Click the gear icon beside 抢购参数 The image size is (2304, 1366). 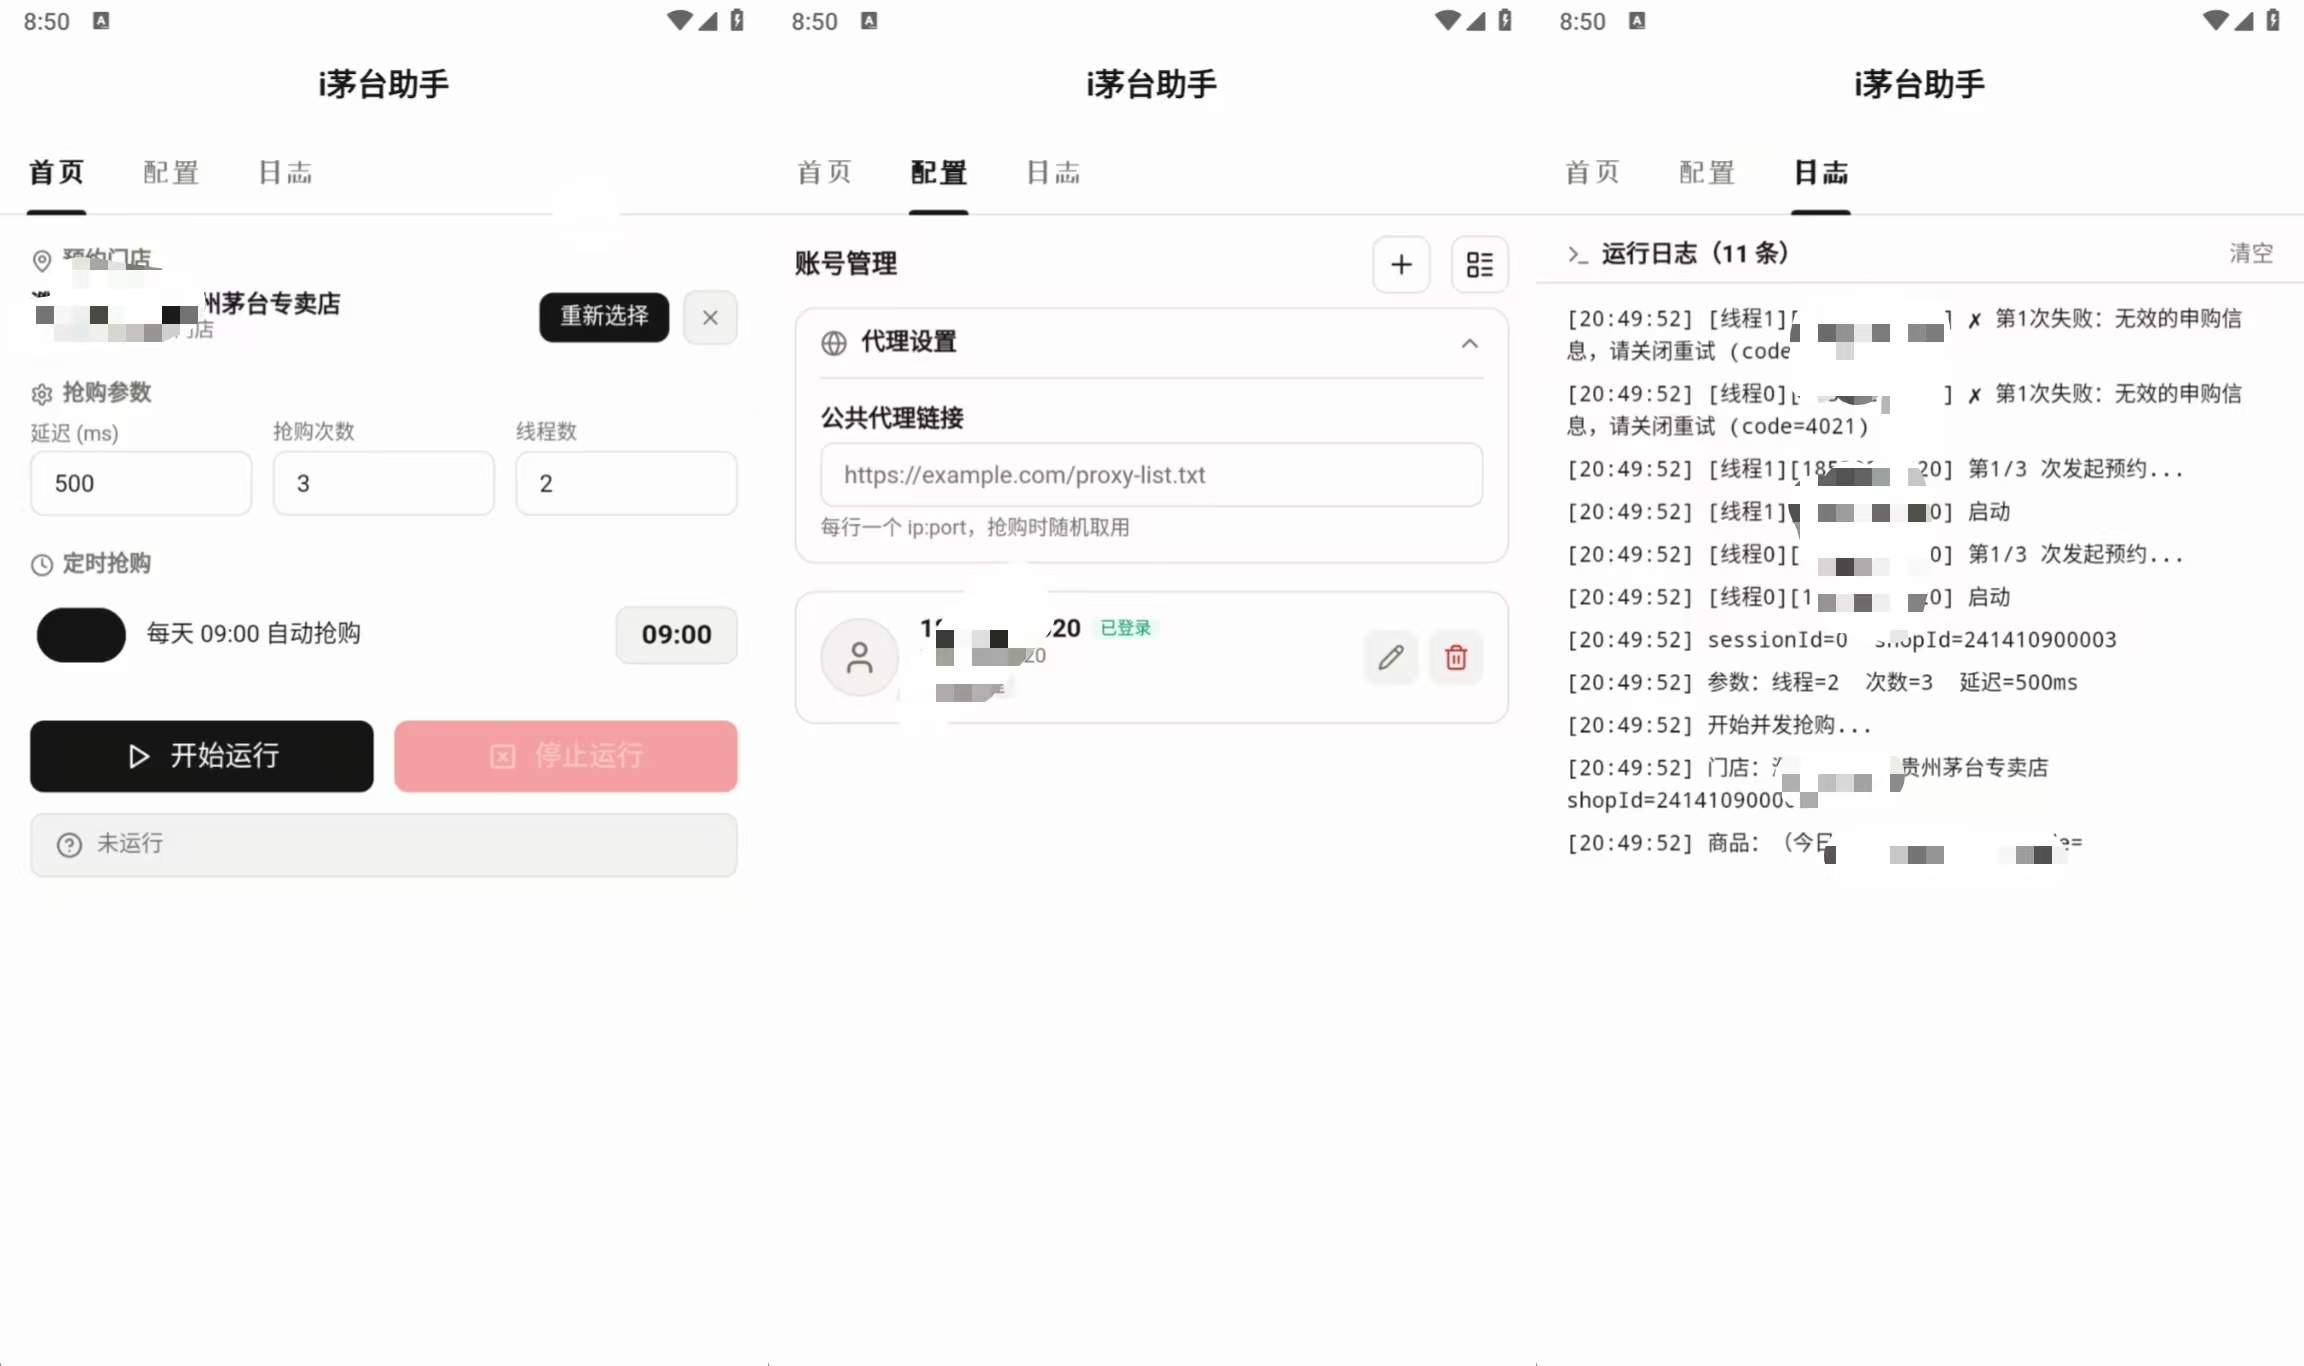pos(42,394)
